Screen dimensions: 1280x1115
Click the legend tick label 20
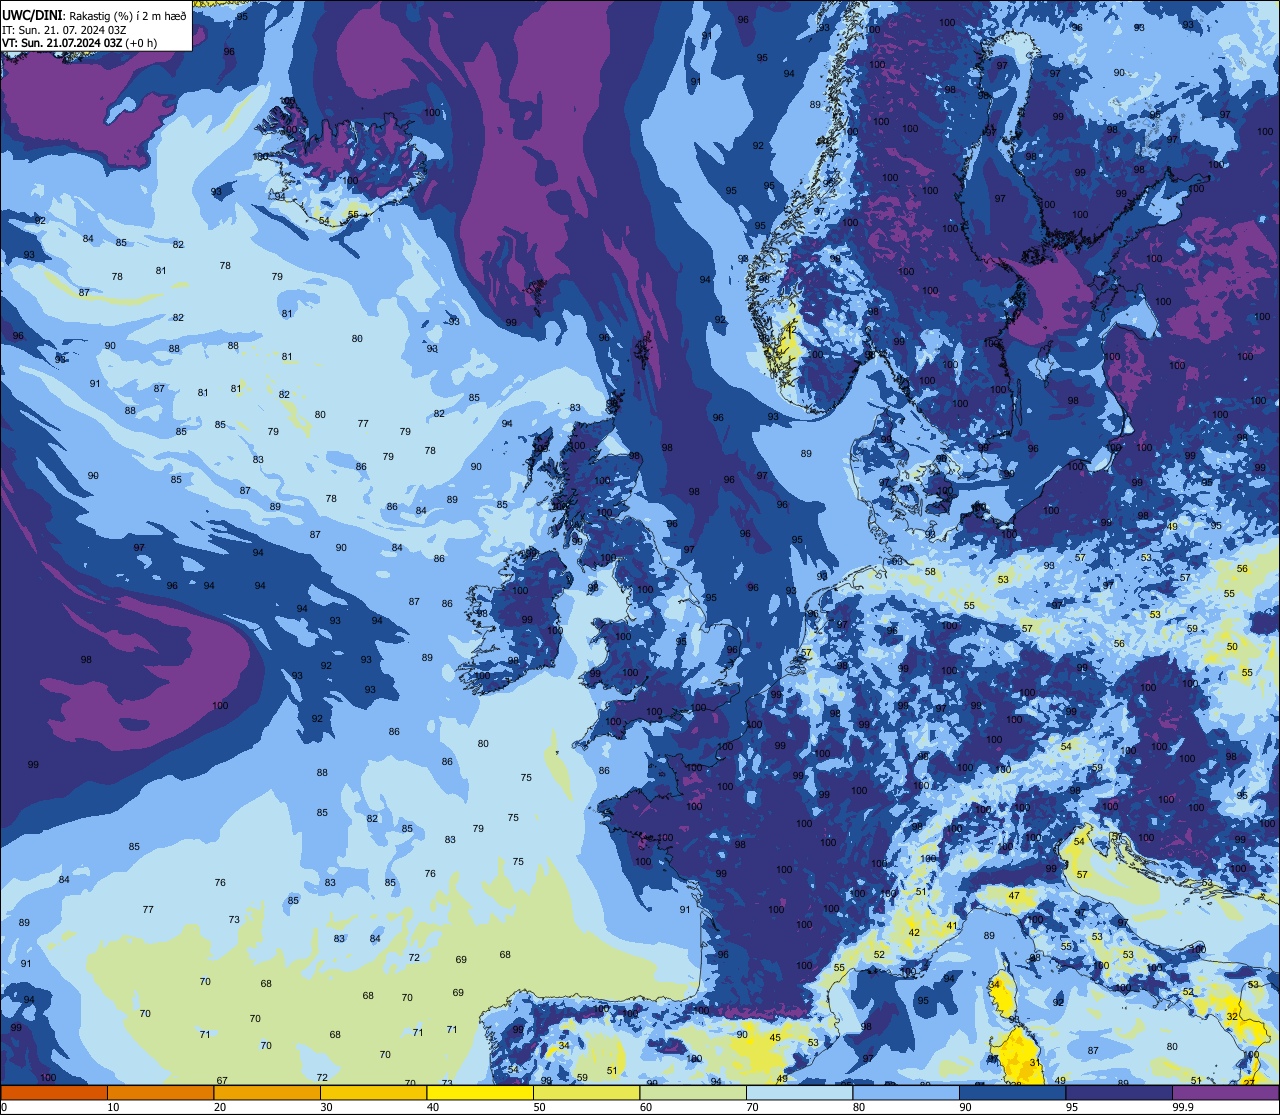[x=220, y=1107]
